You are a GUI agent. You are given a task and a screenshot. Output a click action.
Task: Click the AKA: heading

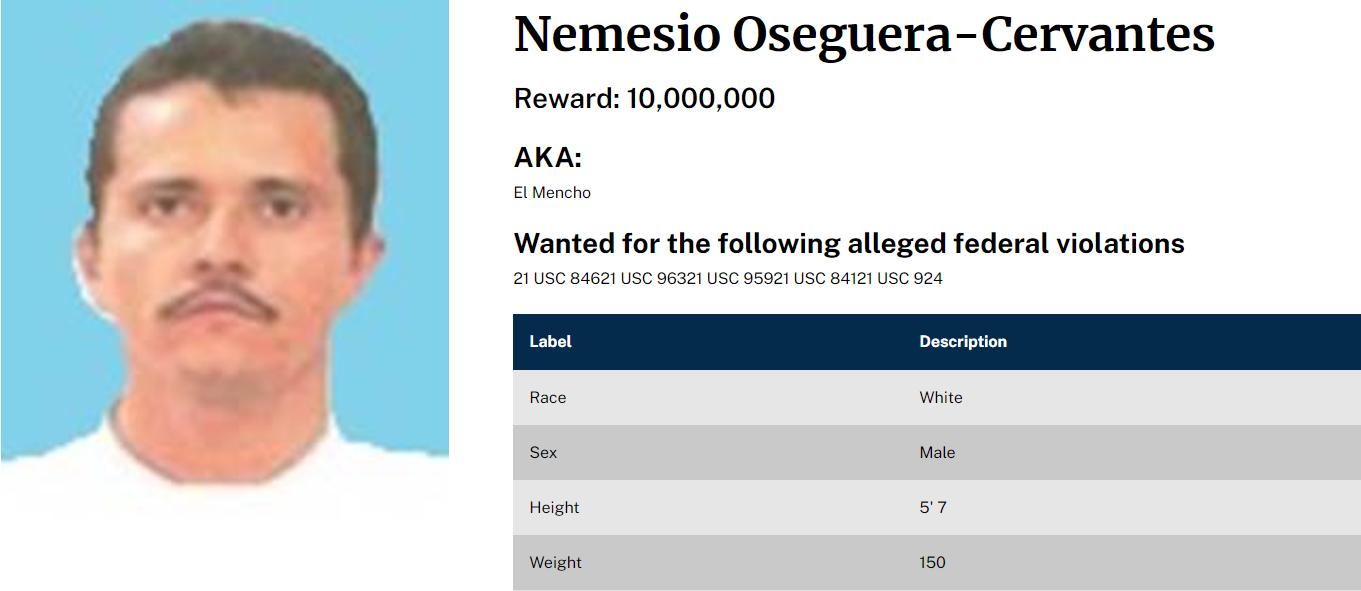pyautogui.click(x=547, y=158)
